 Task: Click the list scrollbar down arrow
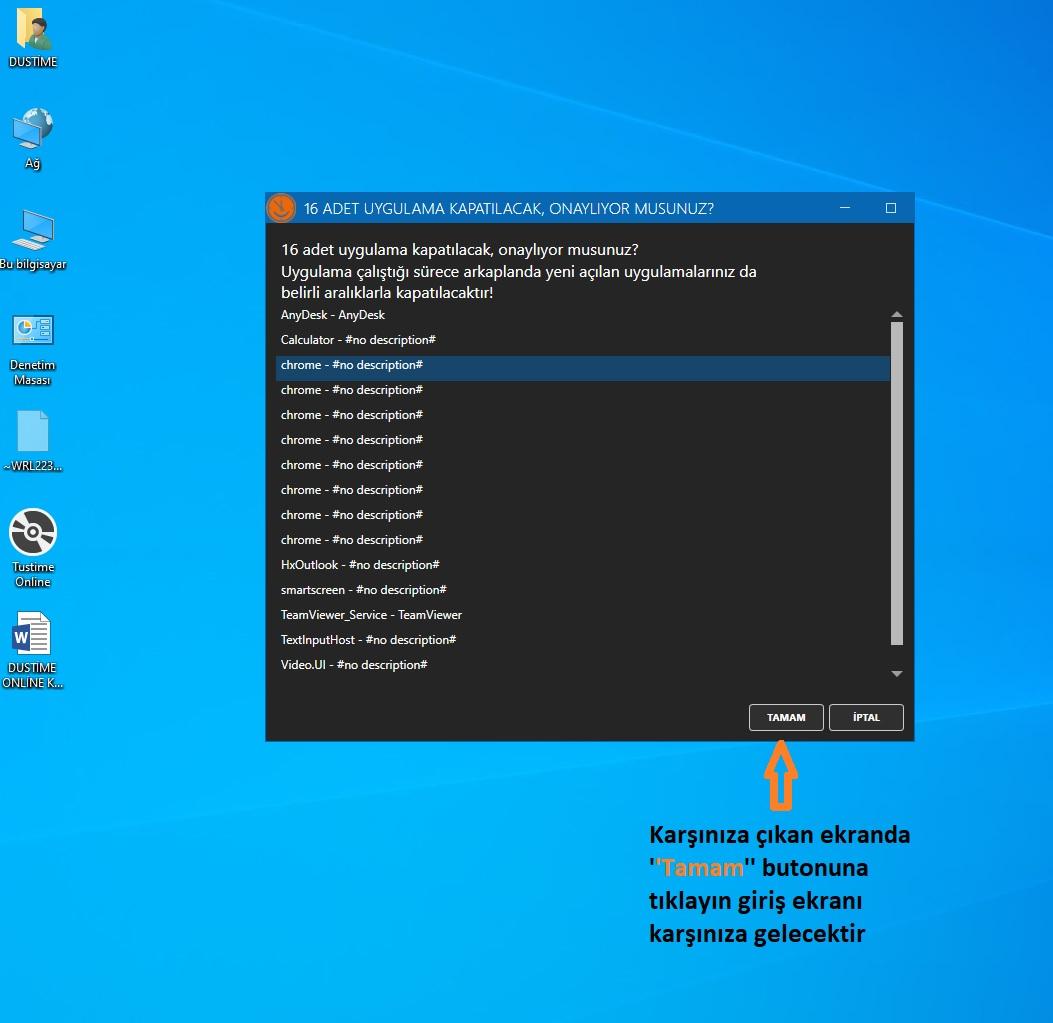(897, 673)
